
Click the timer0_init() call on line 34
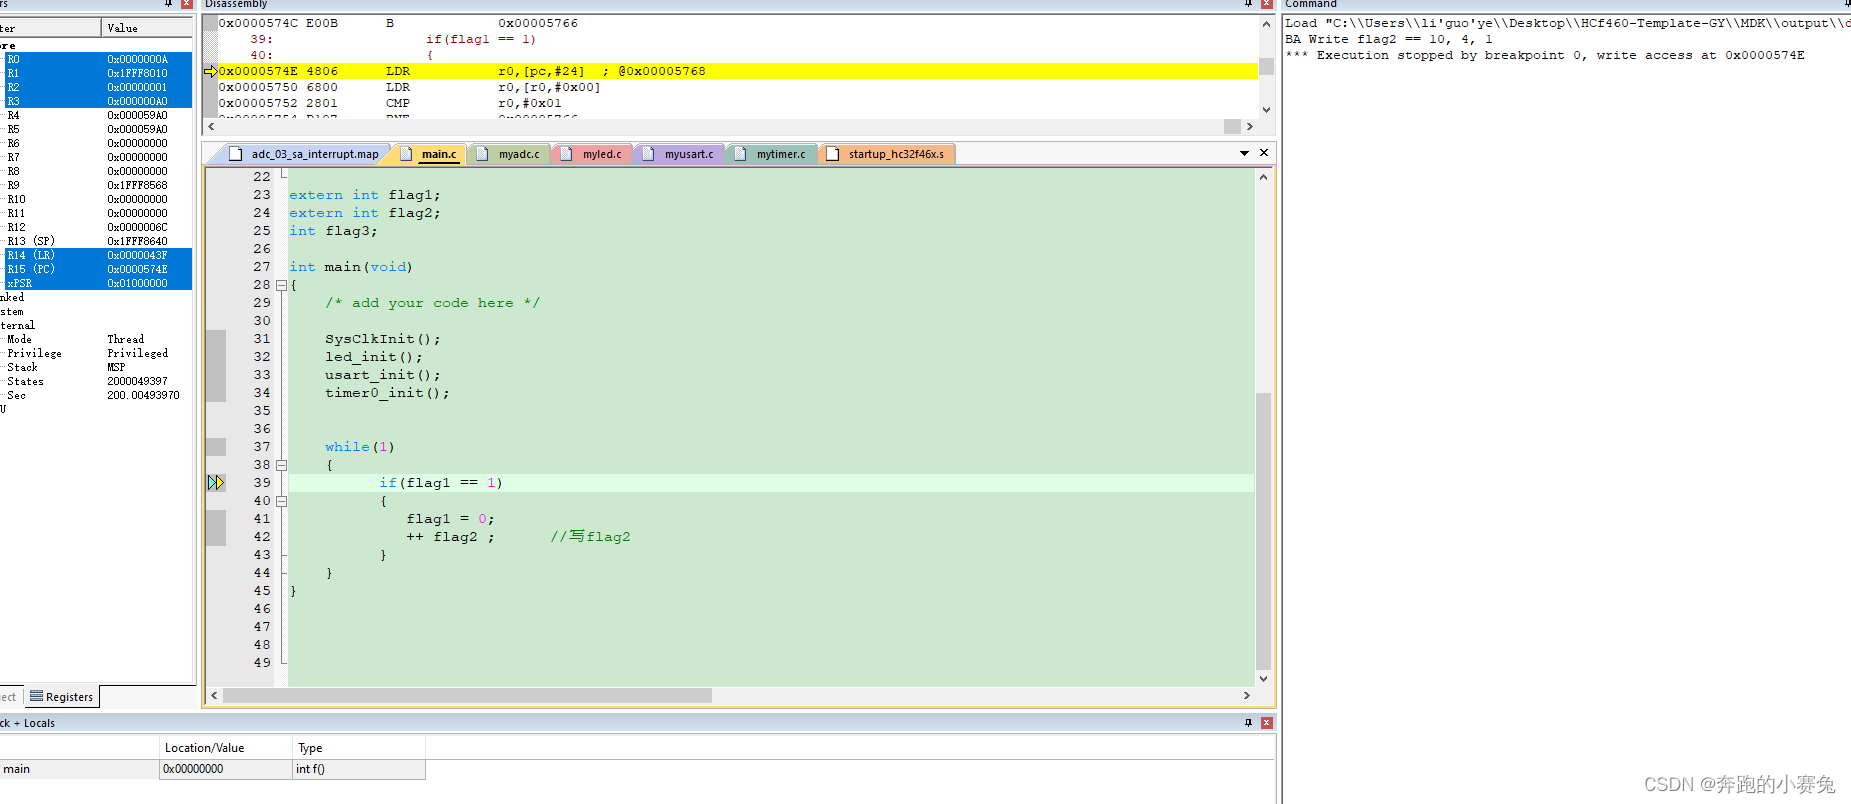pos(387,393)
